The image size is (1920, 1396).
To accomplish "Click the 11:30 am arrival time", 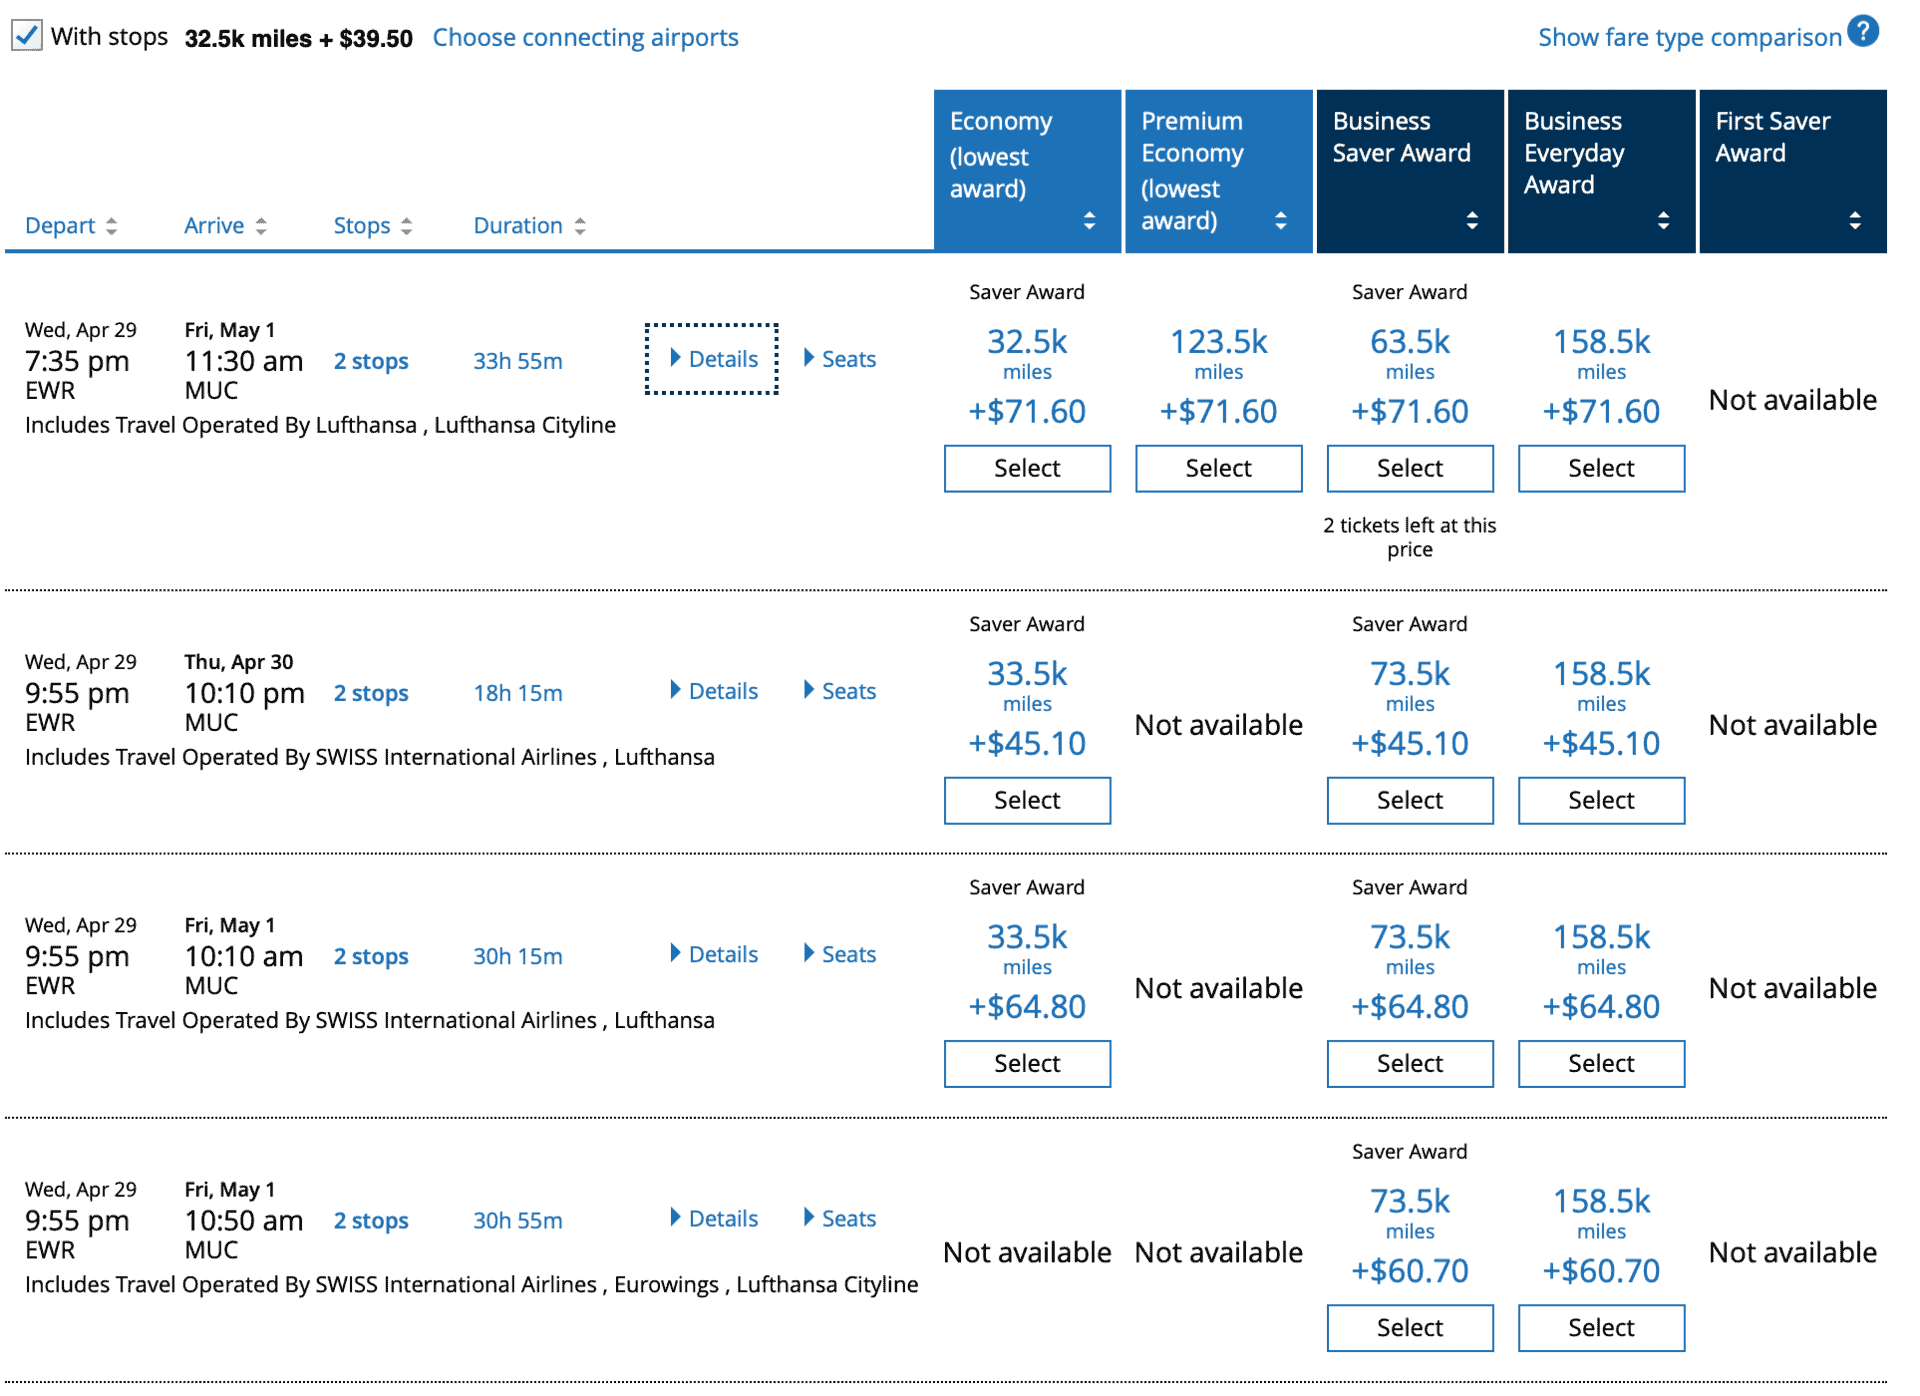I will coord(244,361).
